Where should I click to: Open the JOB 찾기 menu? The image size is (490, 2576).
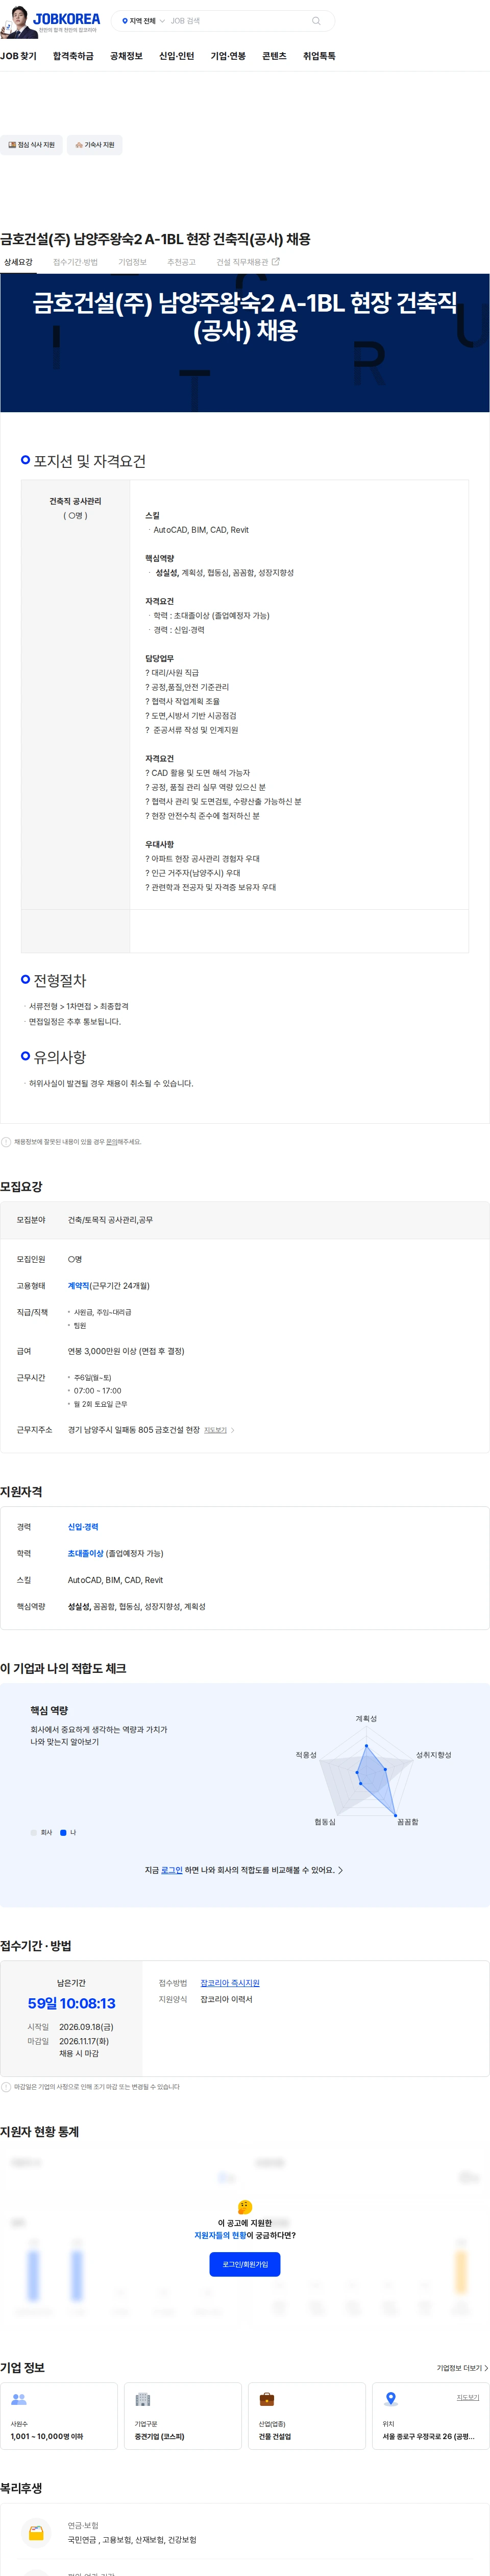point(18,56)
